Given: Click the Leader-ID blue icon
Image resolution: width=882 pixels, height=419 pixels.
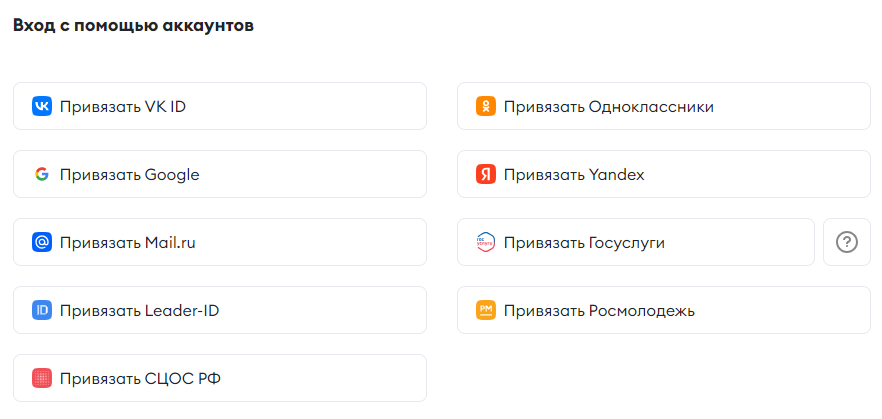Looking at the screenshot, I should 42,310.
